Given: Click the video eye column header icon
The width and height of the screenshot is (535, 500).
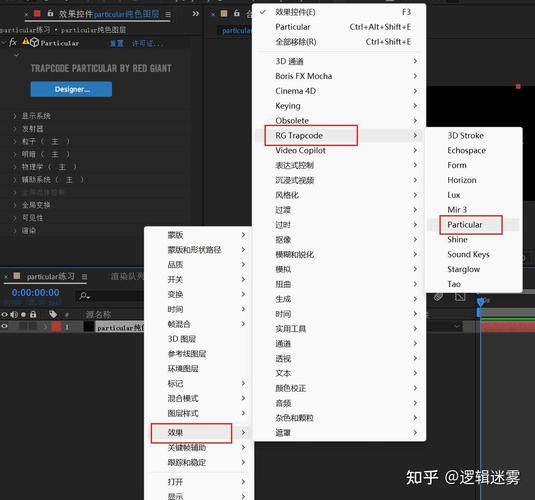Looking at the screenshot, I should (x=5, y=314).
